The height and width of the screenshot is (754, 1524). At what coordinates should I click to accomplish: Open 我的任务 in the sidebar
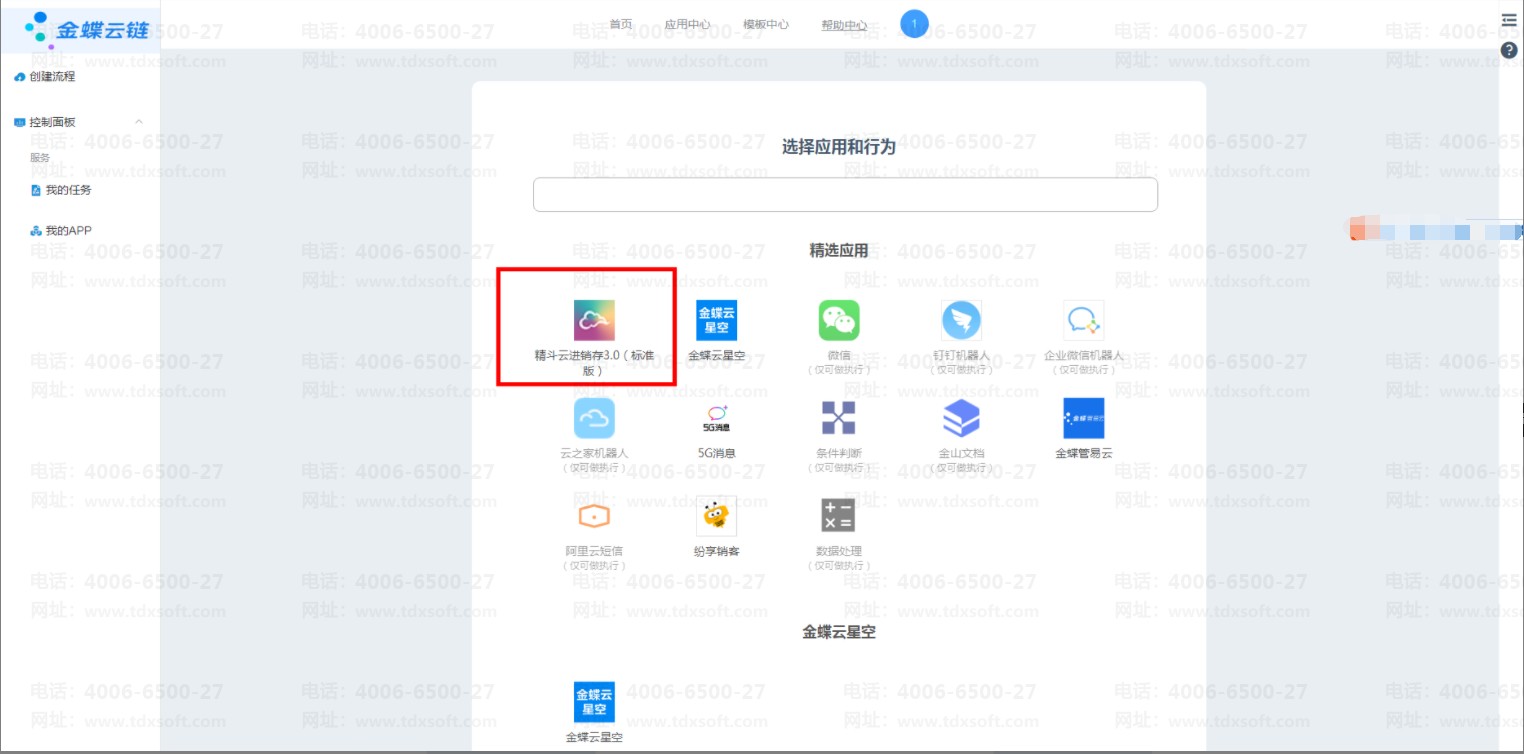68,190
